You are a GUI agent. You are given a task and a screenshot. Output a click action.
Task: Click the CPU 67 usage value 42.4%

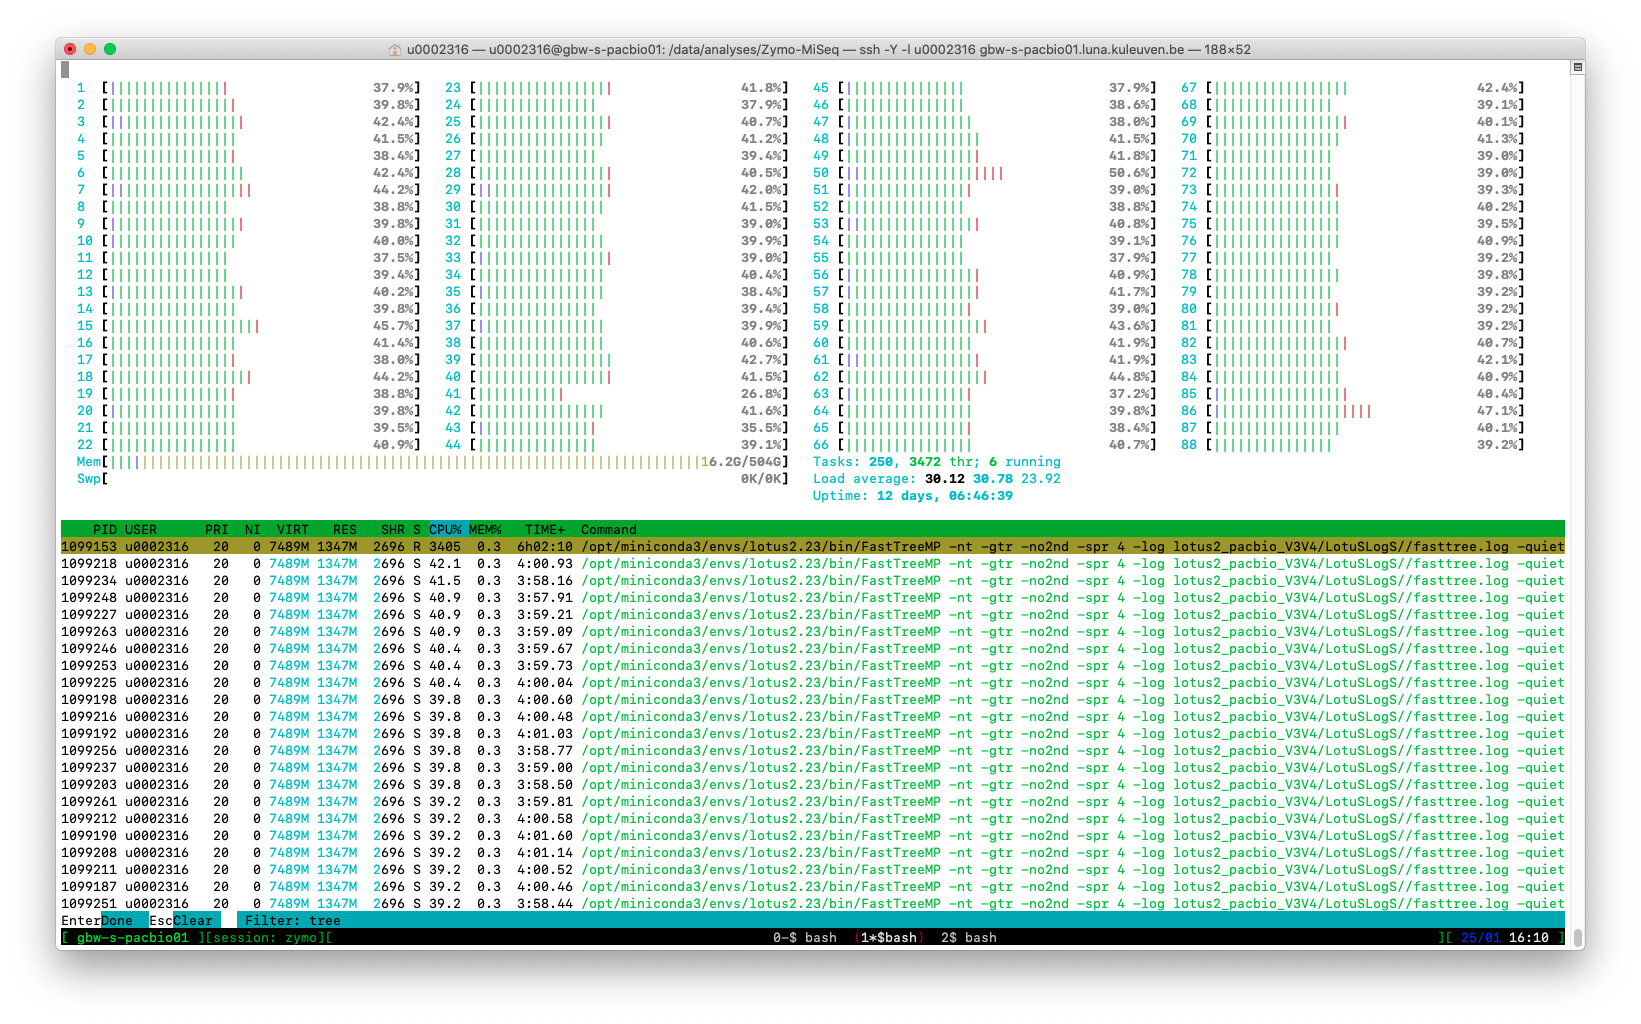click(x=1497, y=88)
